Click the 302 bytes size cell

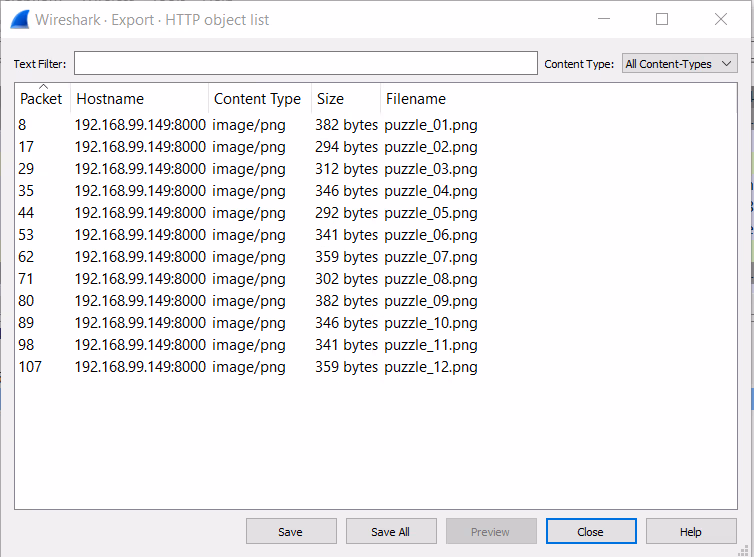[x=346, y=279]
